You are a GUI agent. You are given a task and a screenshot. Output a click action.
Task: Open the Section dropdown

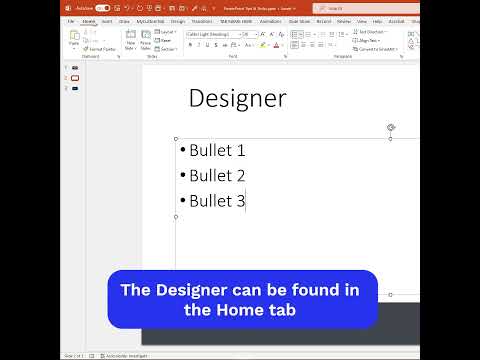click(166, 49)
